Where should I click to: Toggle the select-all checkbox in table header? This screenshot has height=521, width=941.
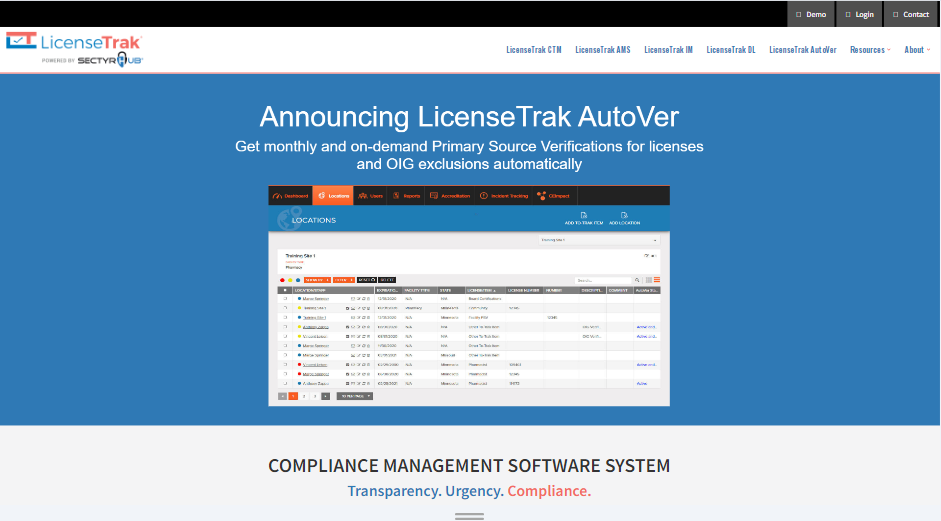click(285, 290)
